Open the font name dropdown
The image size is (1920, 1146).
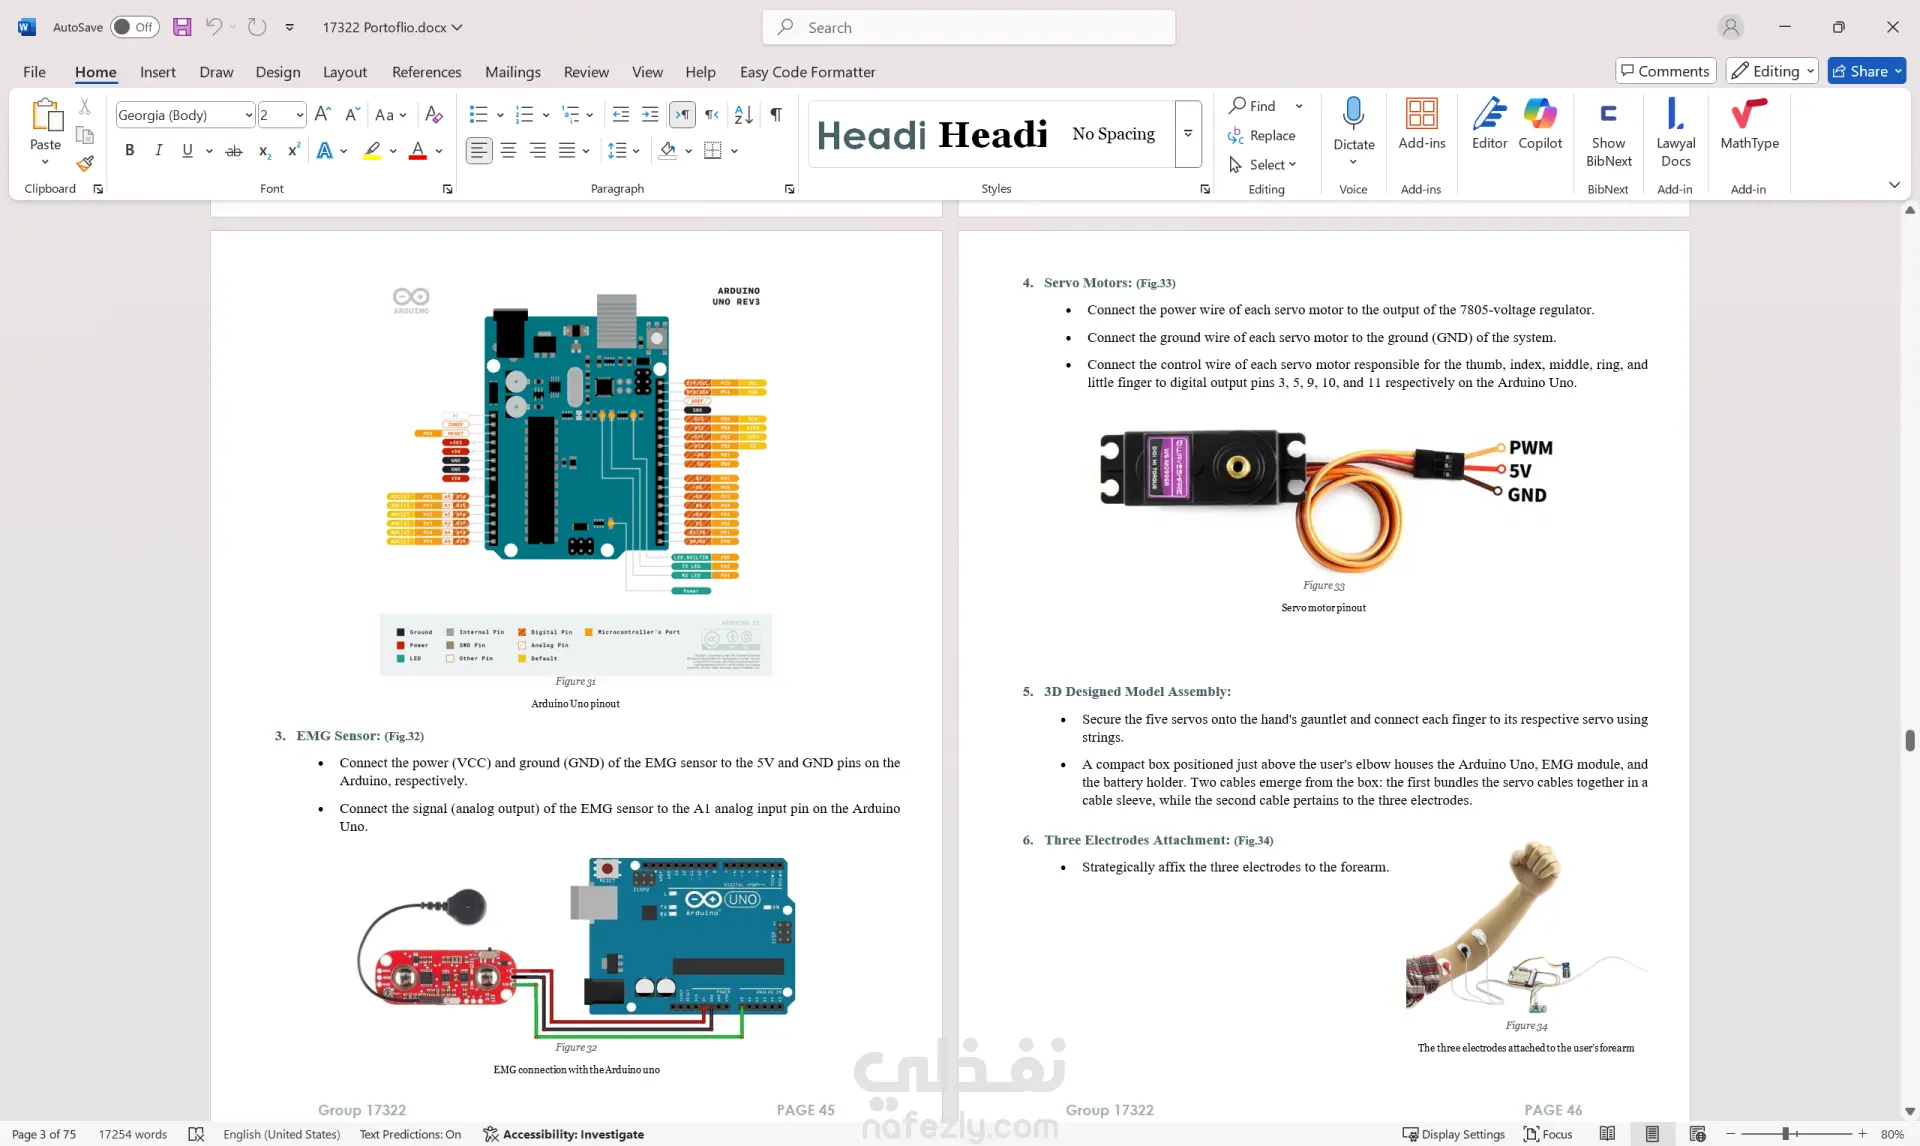click(249, 115)
